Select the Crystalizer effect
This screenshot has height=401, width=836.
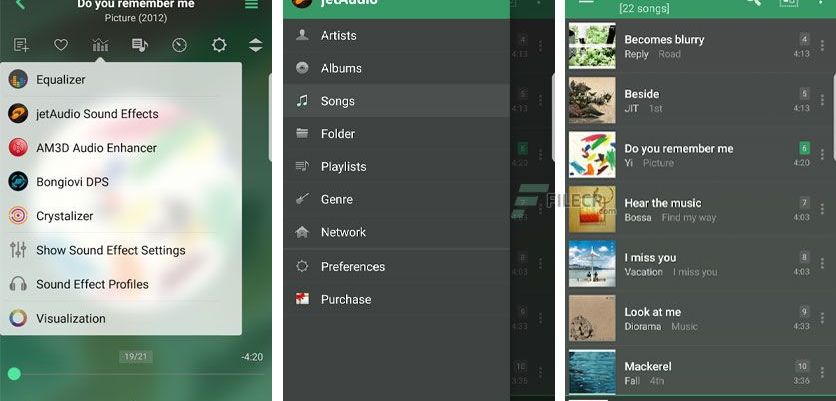coord(120,216)
